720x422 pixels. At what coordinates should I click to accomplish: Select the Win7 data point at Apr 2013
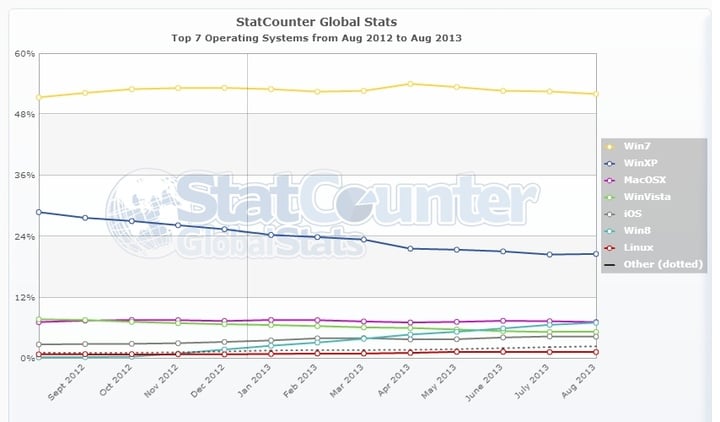tap(410, 84)
